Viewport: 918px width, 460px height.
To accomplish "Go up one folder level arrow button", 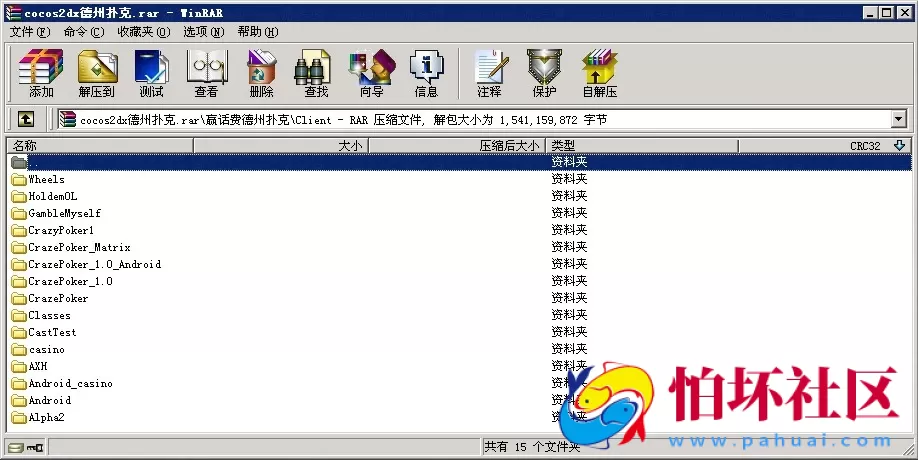I will click(25, 119).
